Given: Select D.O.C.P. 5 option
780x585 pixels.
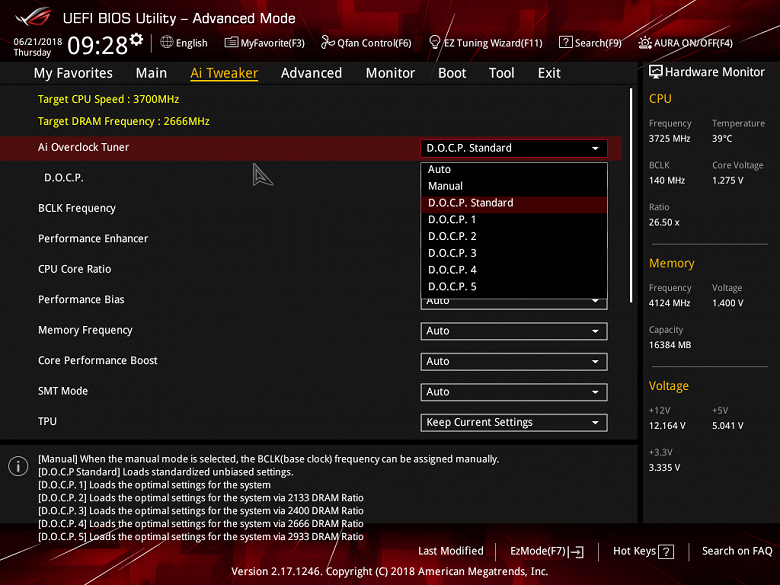Looking at the screenshot, I should coord(514,287).
